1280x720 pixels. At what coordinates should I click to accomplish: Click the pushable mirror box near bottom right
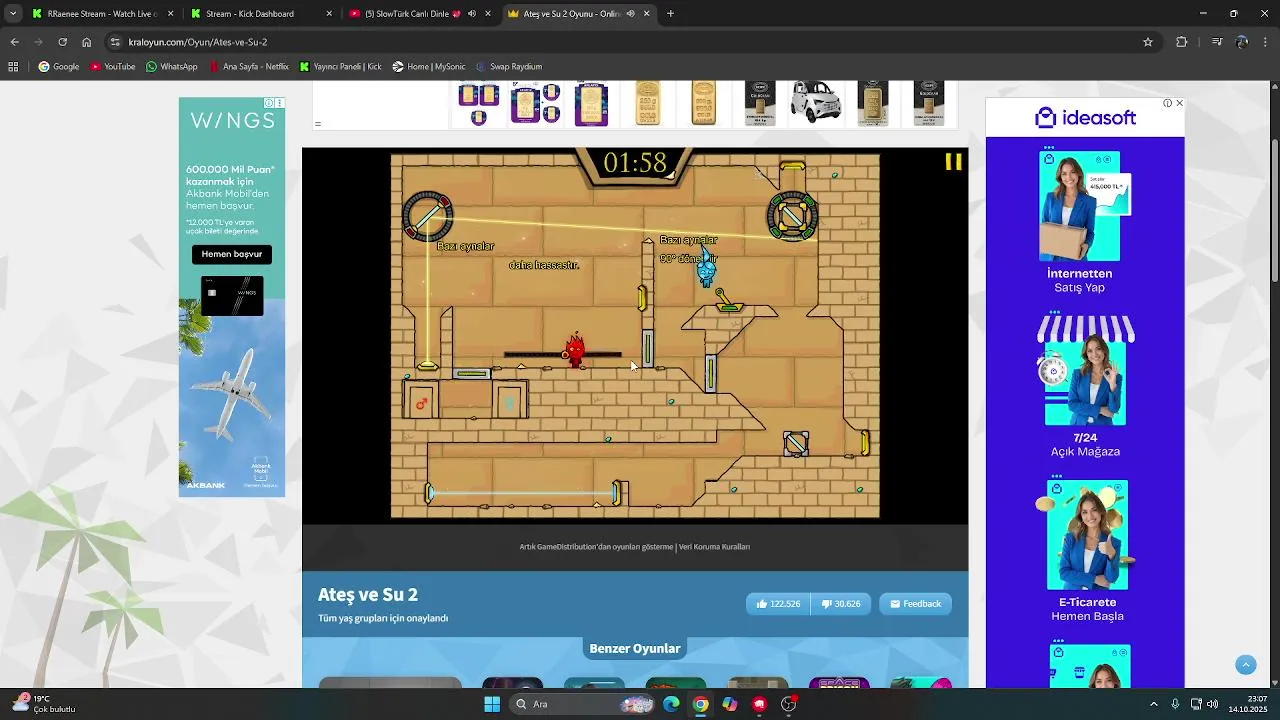point(796,443)
